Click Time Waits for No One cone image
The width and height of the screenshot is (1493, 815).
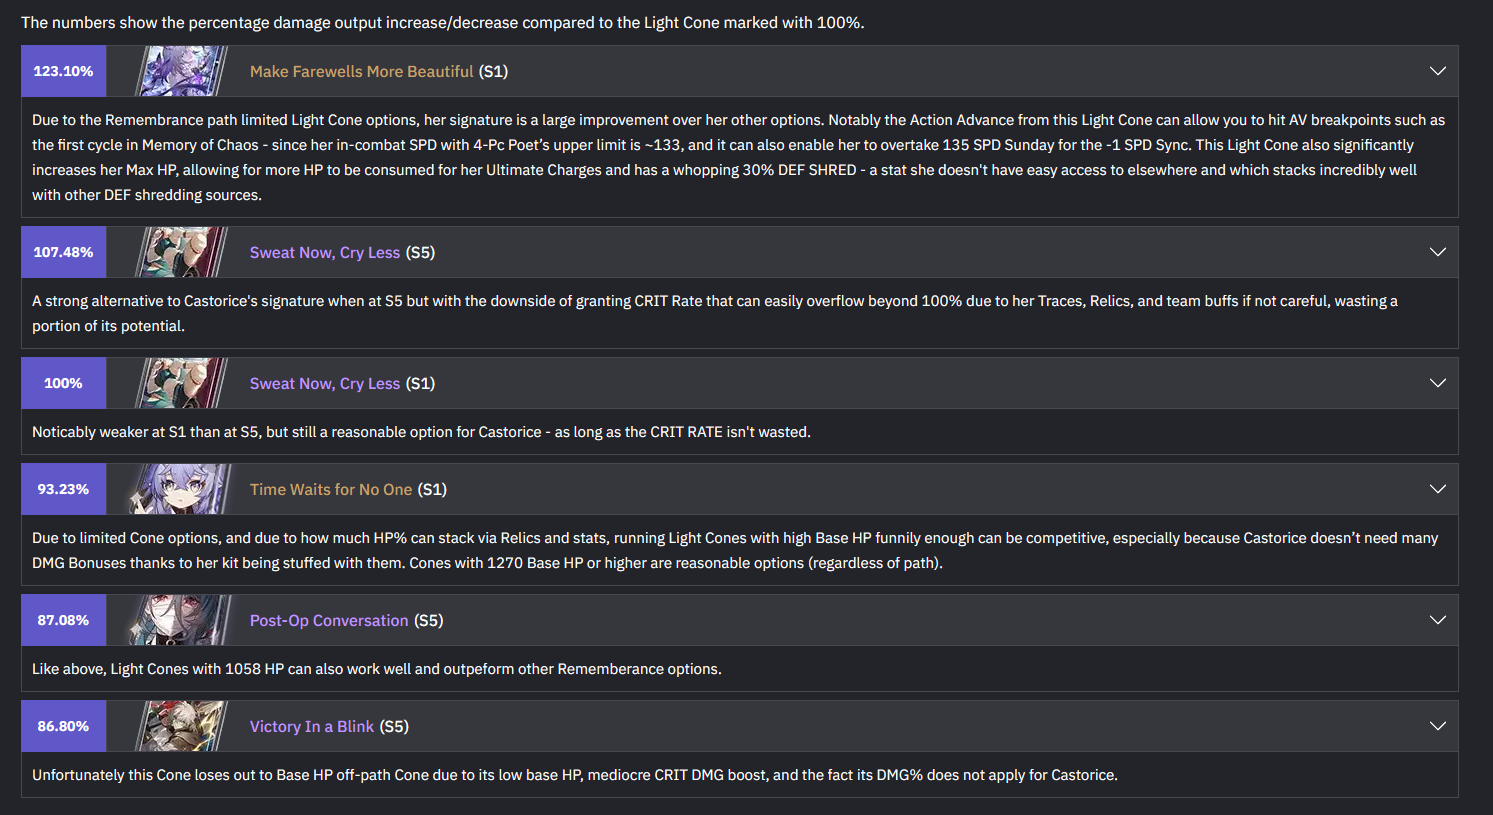tap(181, 489)
